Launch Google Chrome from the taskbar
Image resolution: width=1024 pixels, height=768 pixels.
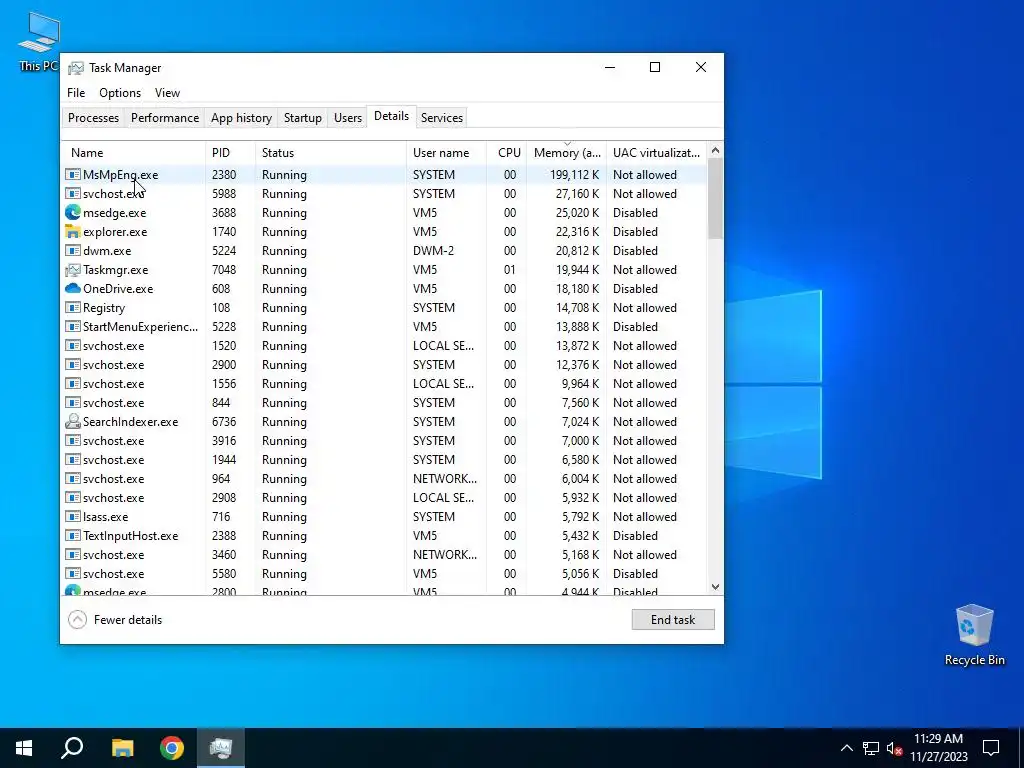pyautogui.click(x=172, y=748)
